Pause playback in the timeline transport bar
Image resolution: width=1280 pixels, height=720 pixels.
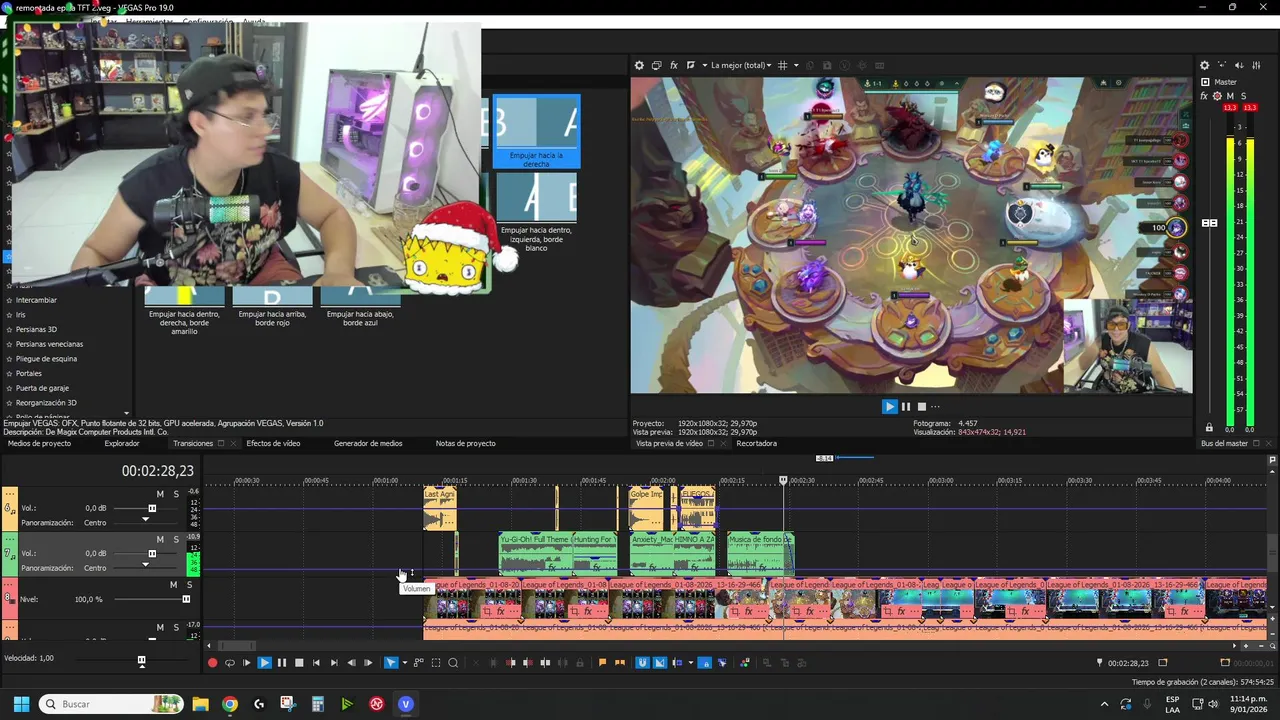pos(282,662)
